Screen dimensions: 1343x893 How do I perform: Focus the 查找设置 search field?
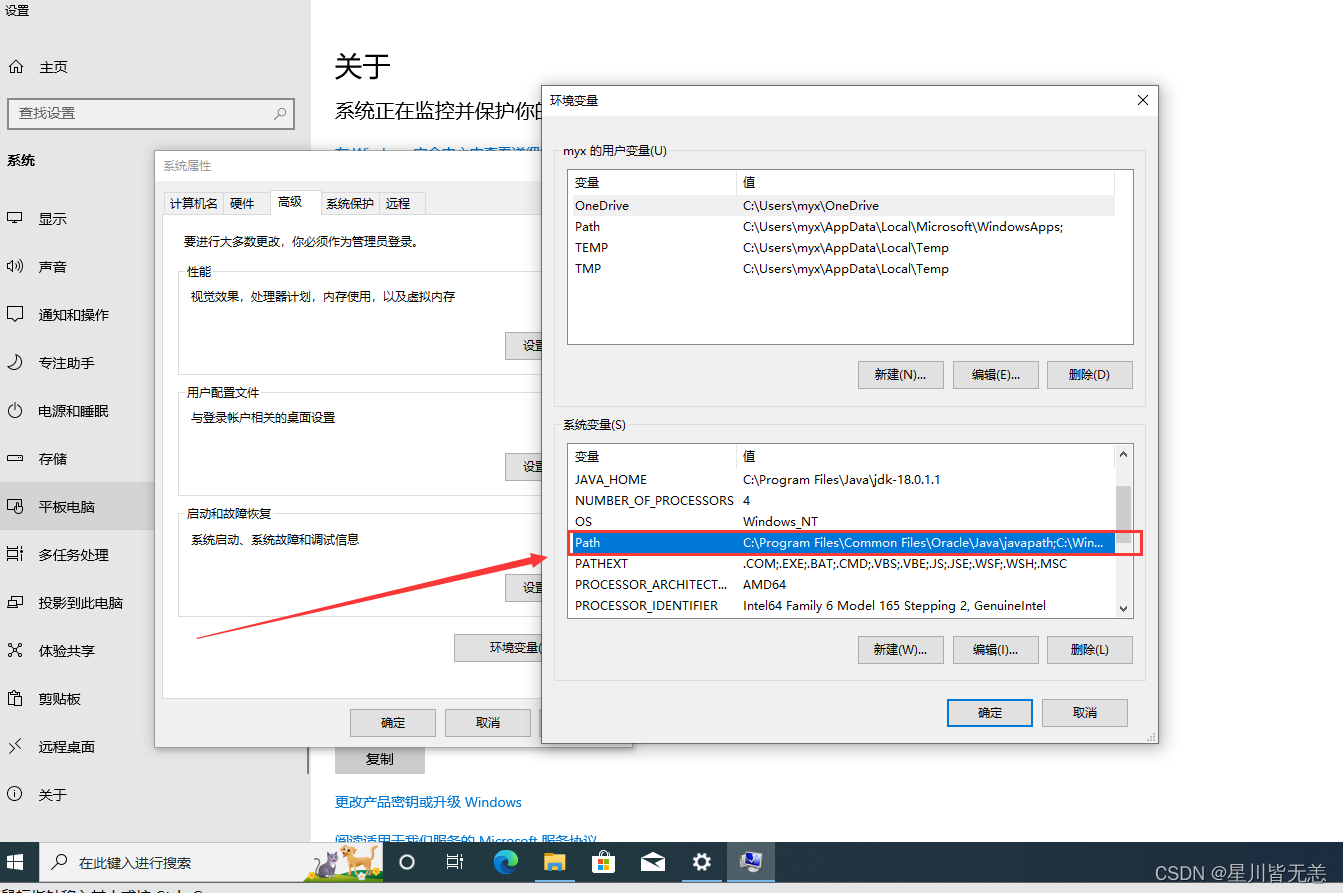tap(150, 114)
